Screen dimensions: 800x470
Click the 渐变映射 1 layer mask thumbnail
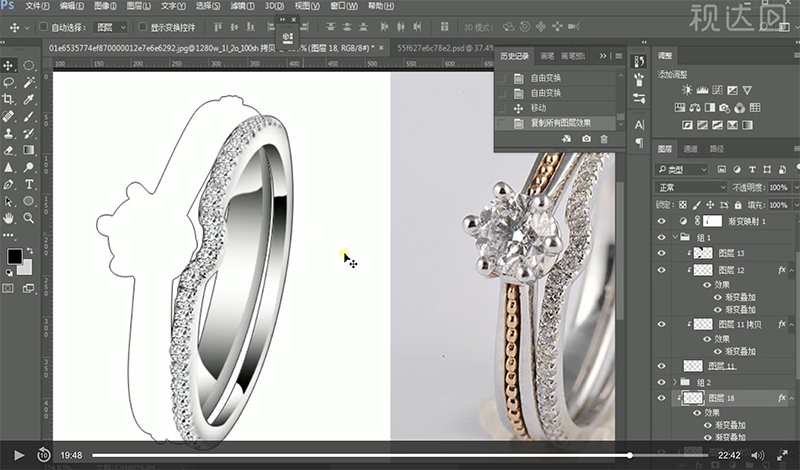[712, 221]
